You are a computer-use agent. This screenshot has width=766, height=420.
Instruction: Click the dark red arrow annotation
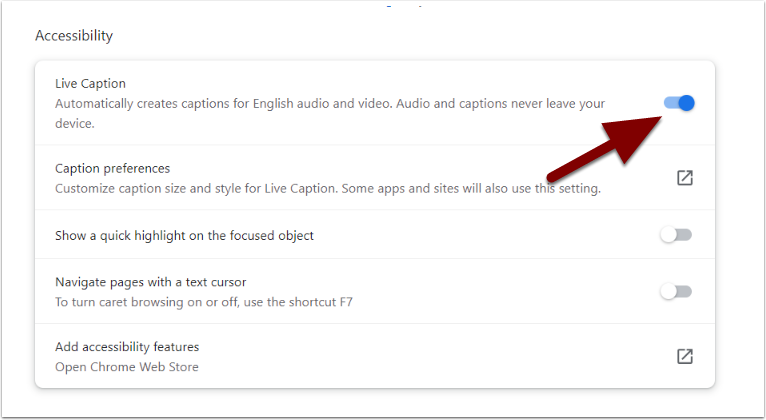pyautogui.click(x=605, y=148)
